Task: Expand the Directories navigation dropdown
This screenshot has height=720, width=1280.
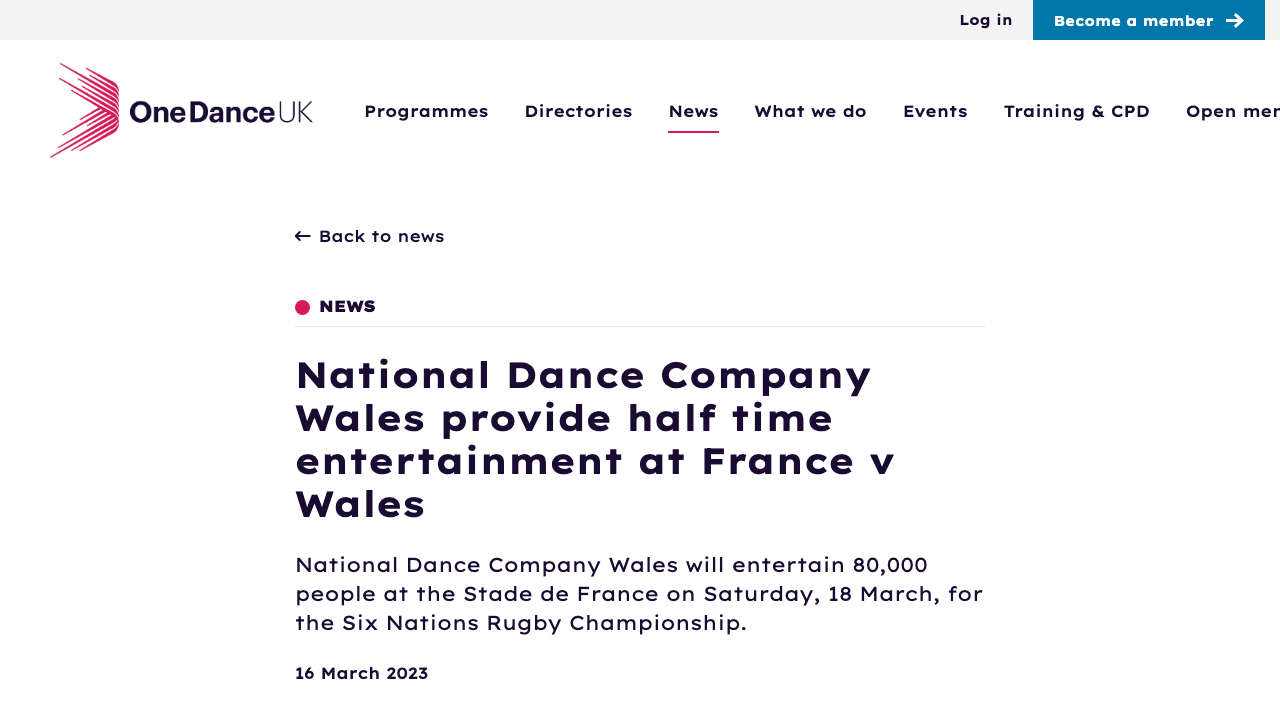Action: [578, 109]
